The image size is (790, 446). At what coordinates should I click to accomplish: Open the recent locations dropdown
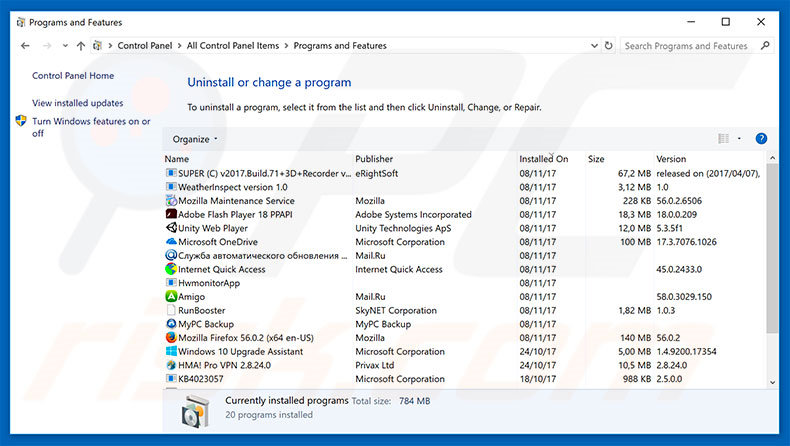(65, 46)
